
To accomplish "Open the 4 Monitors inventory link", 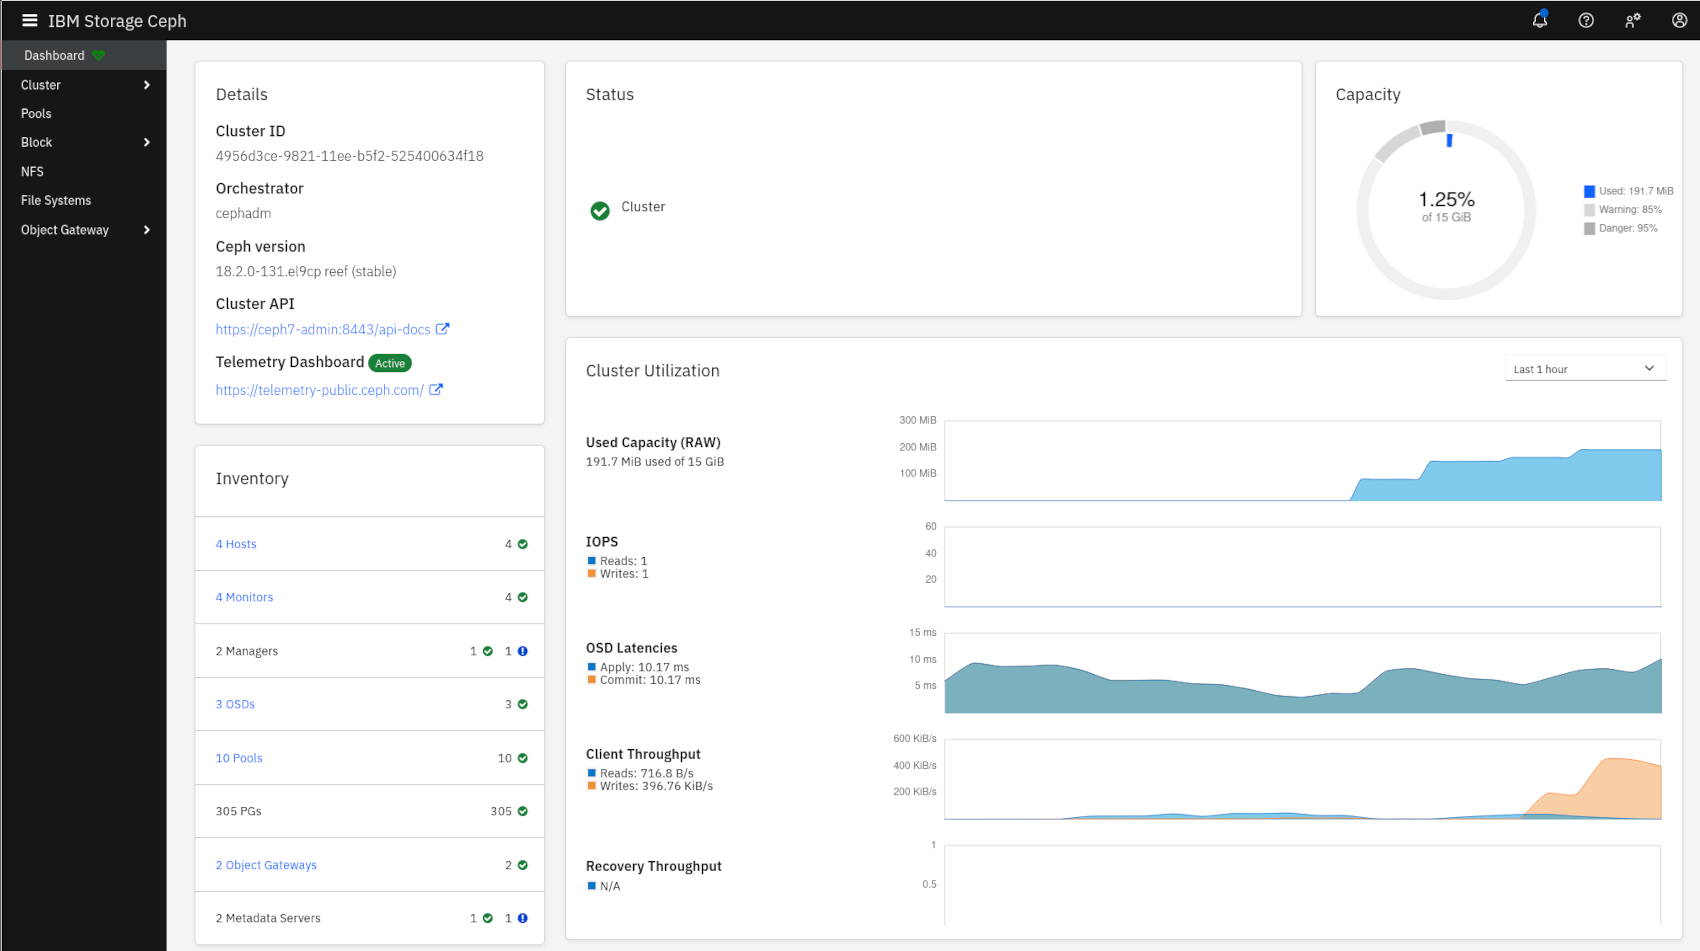I will coord(244,597).
